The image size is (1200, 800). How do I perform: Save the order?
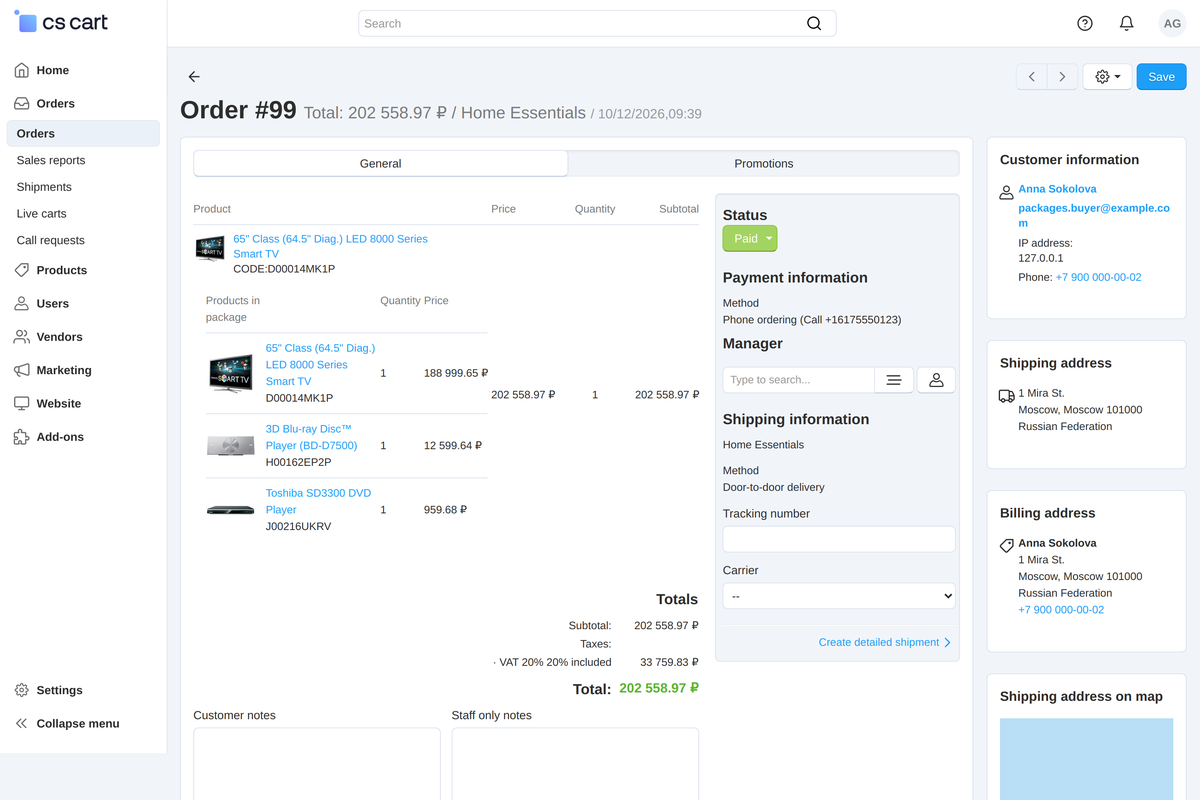coord(1161,77)
